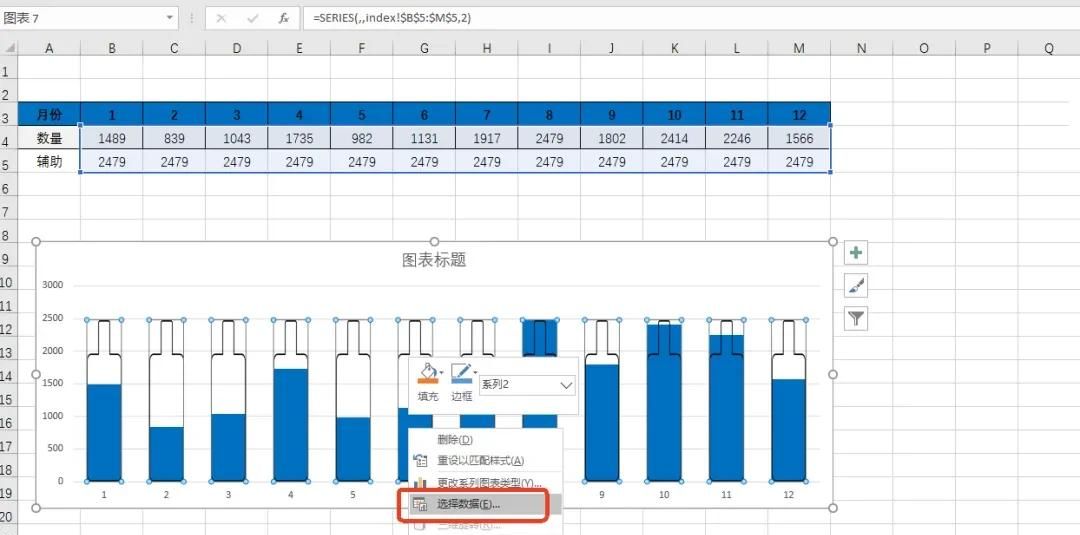Click cell containing 1802
Viewport: 1080px width, 535px height.
point(612,138)
